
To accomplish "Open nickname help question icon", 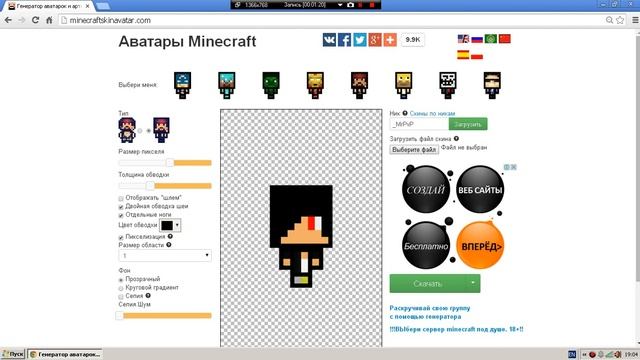I will click(x=405, y=113).
